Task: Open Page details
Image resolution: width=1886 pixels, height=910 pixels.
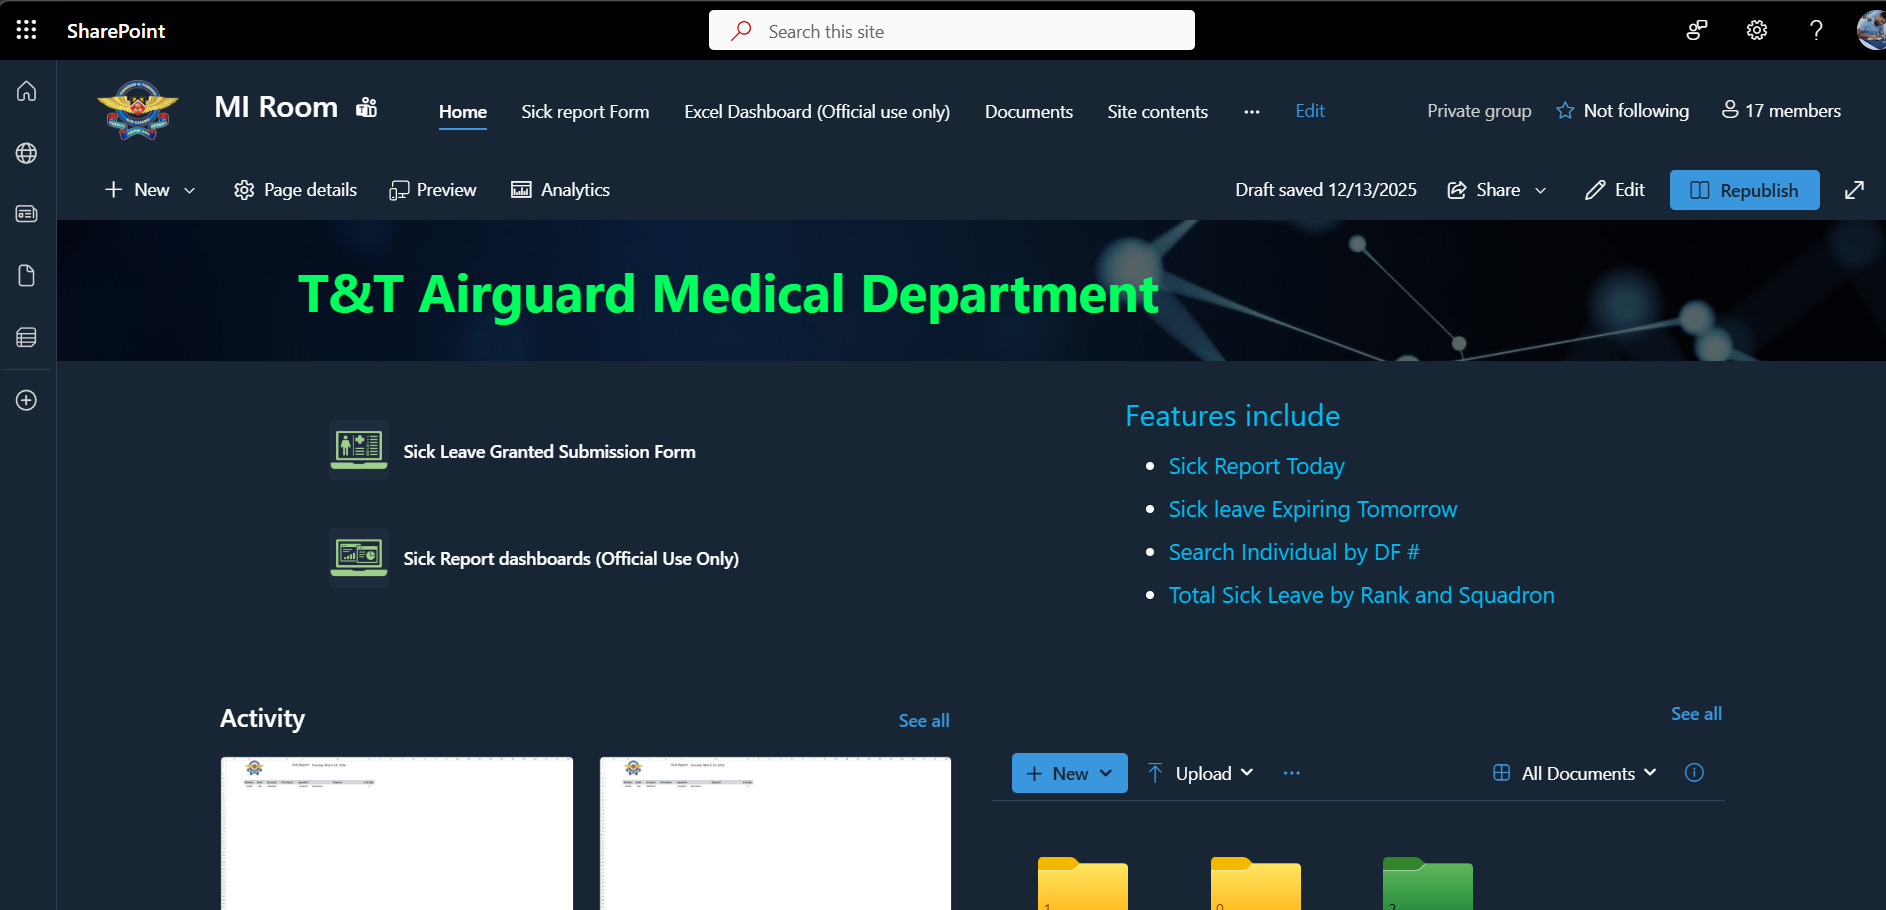Action: click(296, 190)
